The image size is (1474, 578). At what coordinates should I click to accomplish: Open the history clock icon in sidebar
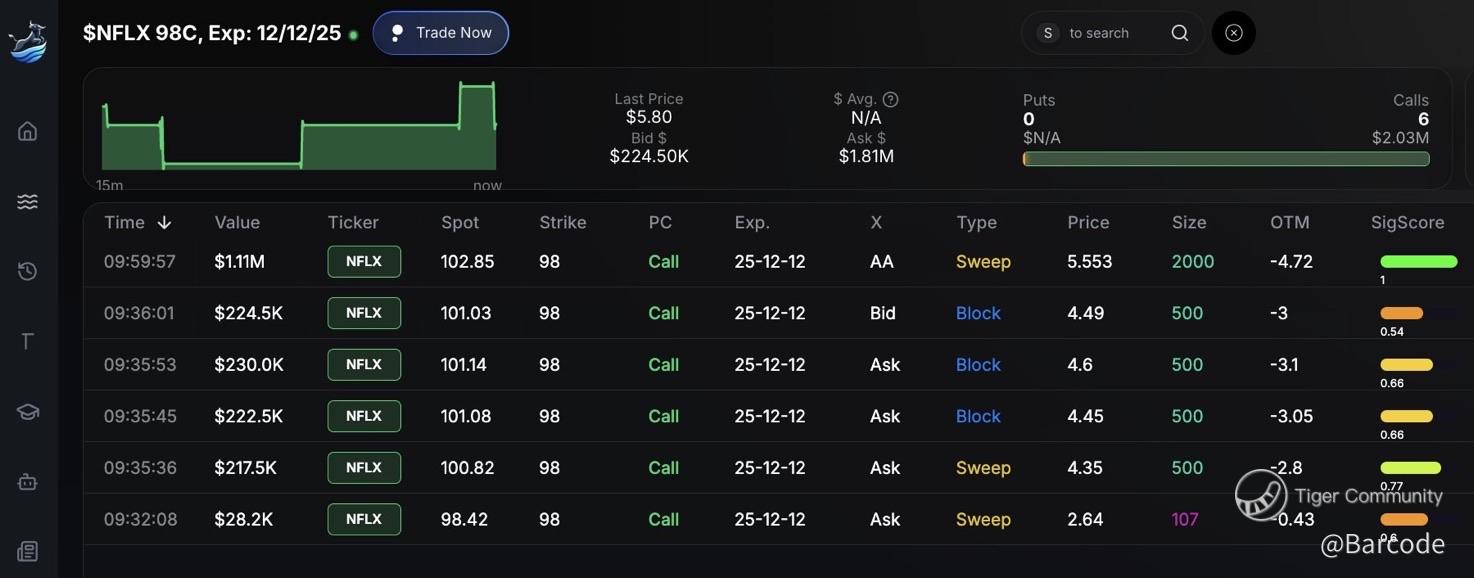pyautogui.click(x=28, y=271)
